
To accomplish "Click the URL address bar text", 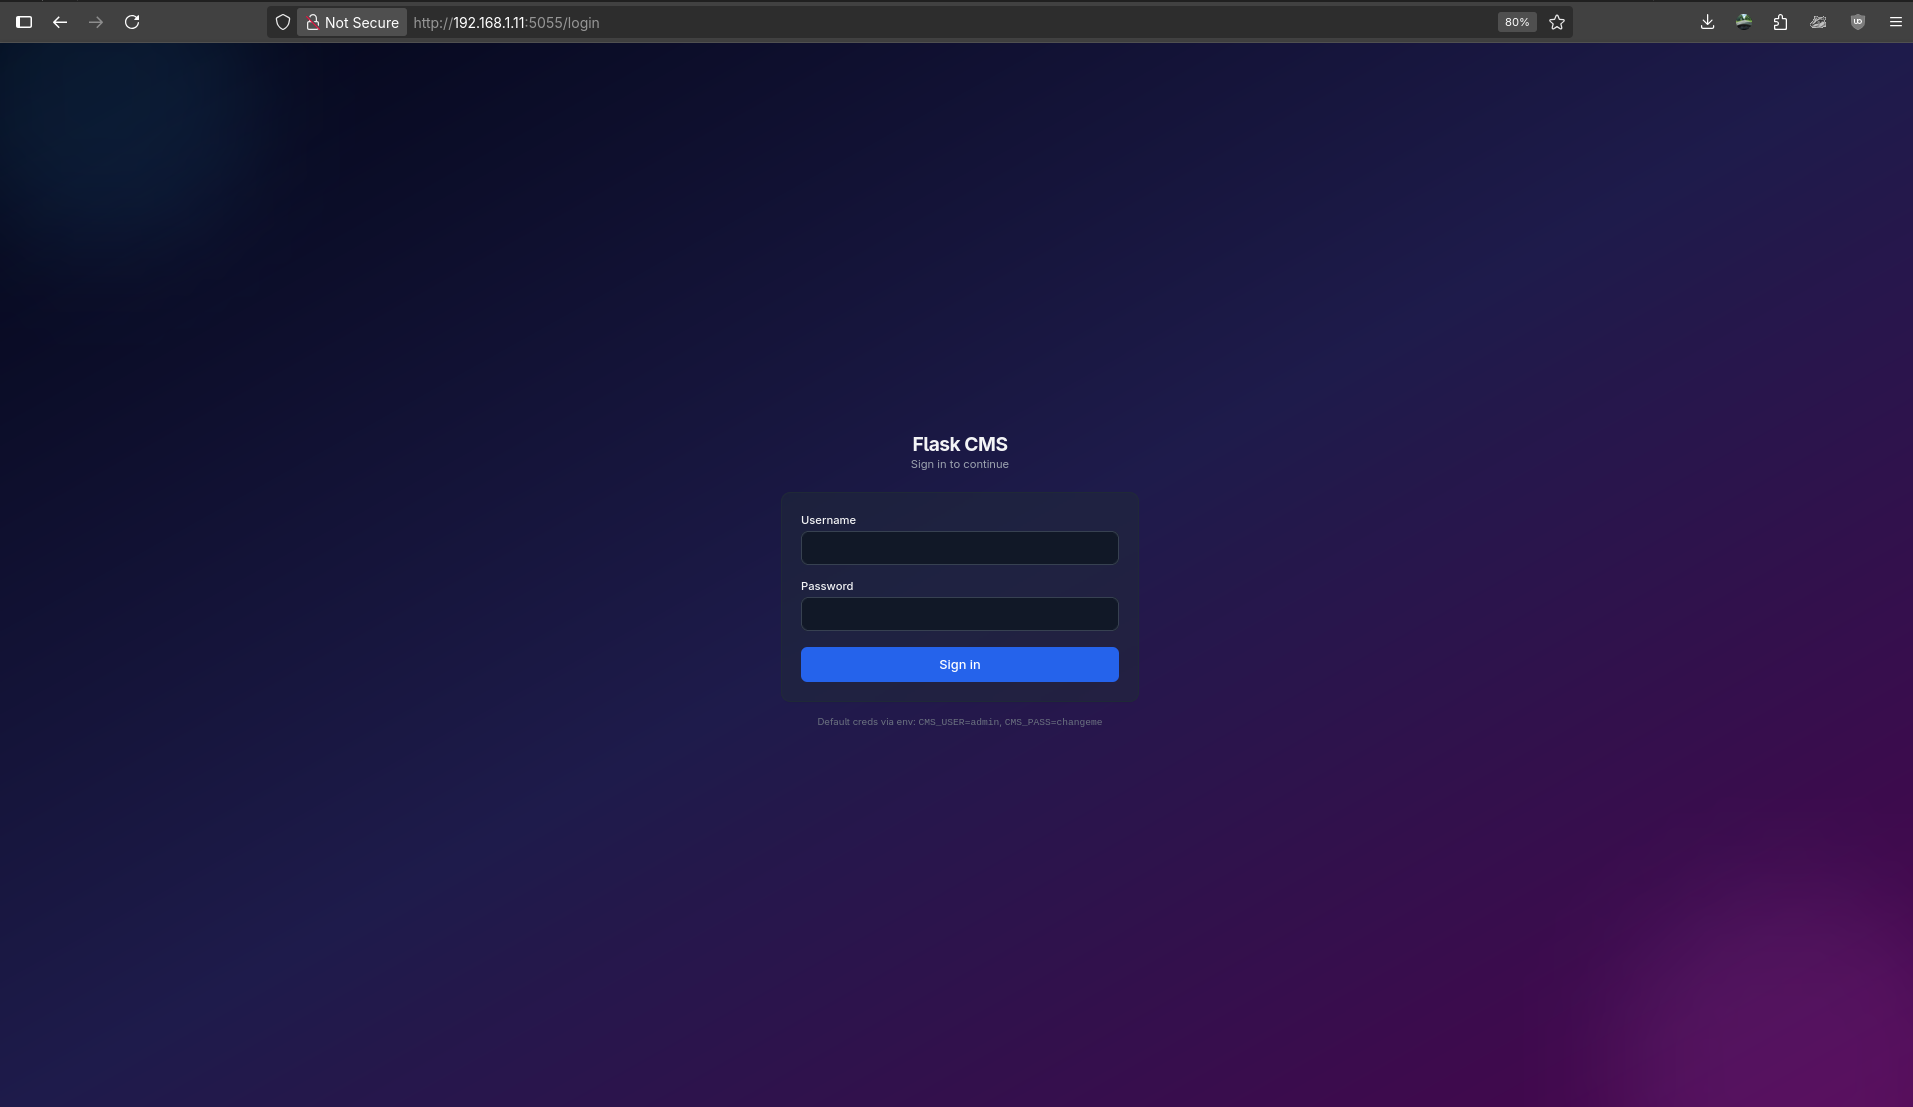I will point(506,22).
